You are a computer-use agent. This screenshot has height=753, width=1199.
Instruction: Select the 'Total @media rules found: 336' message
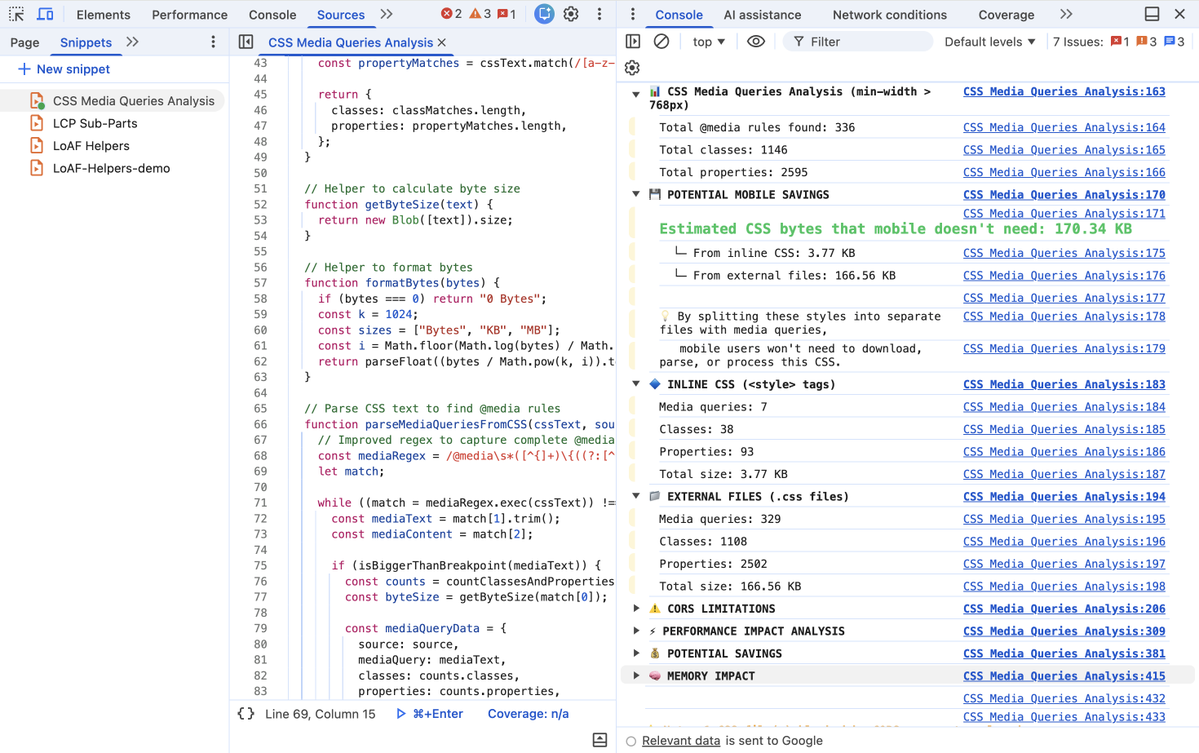[x=757, y=128]
